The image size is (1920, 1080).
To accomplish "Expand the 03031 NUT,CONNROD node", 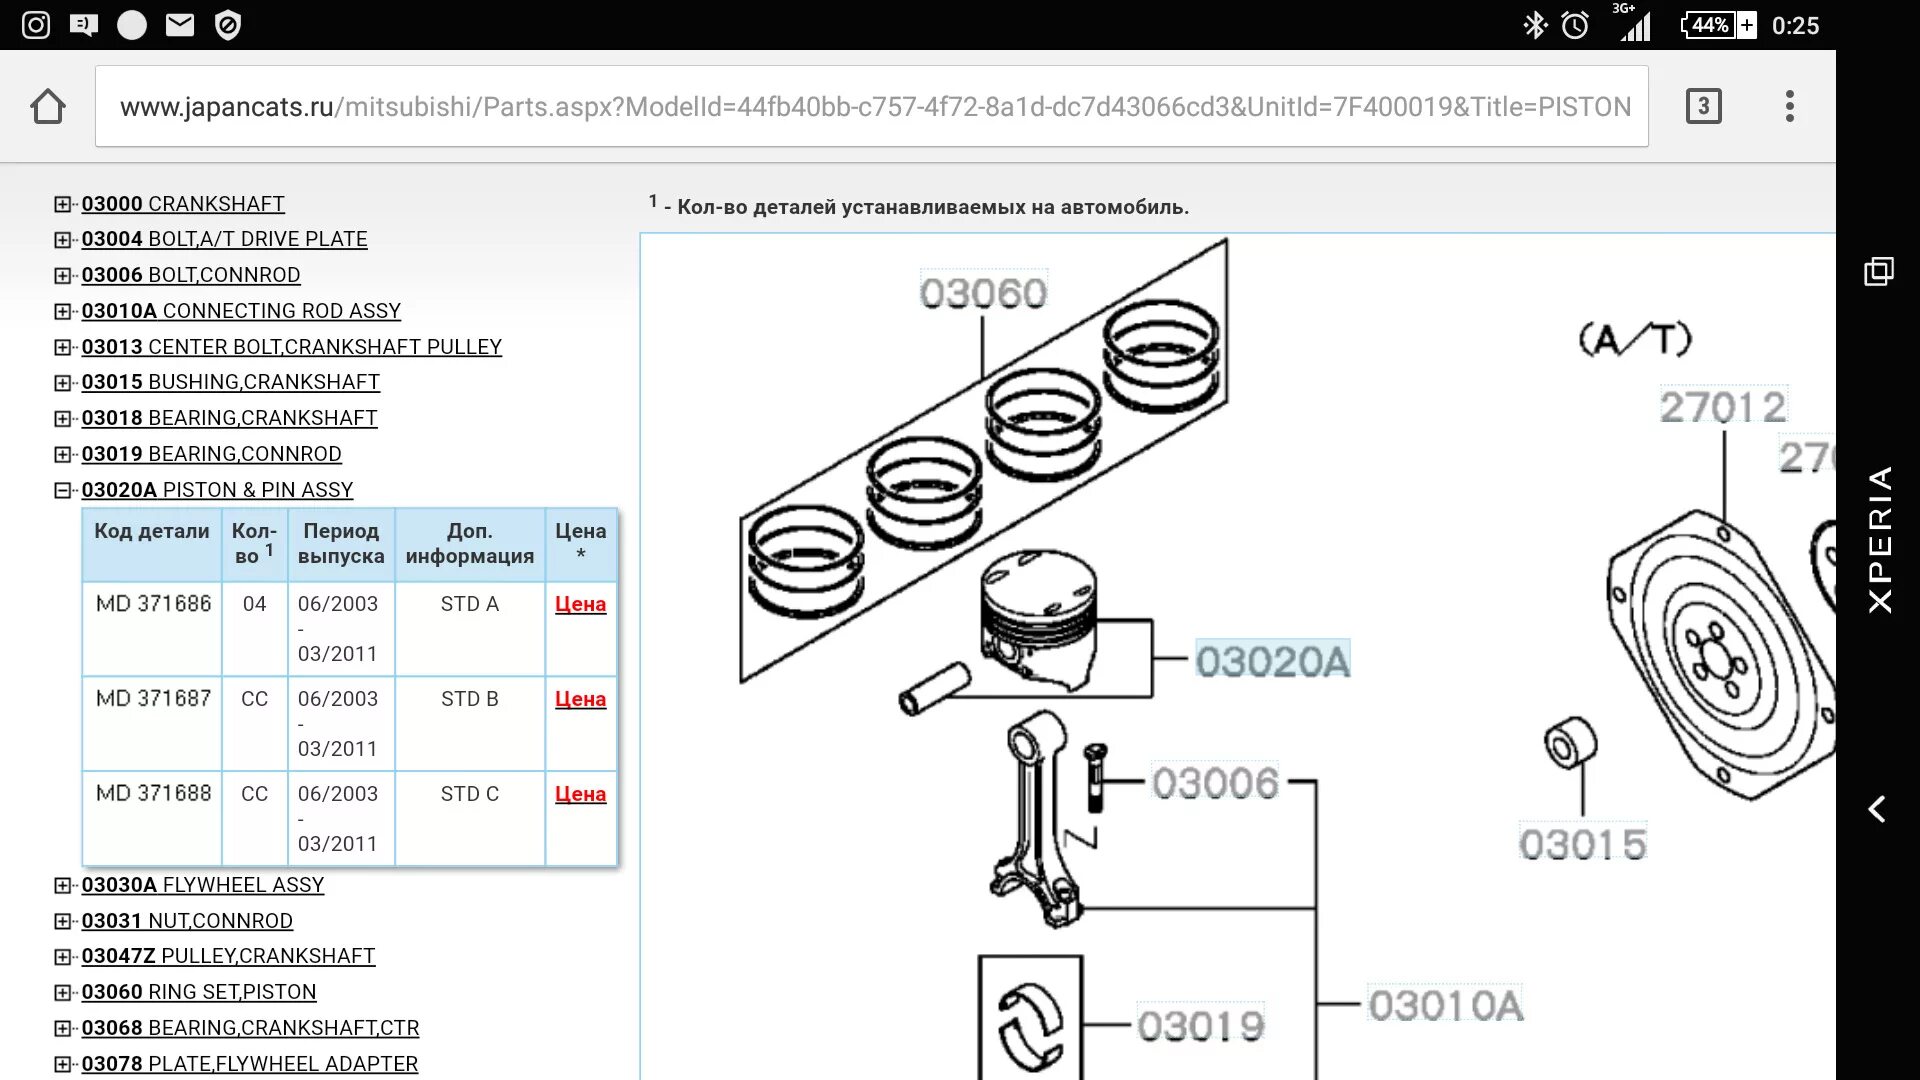I will (62, 922).
